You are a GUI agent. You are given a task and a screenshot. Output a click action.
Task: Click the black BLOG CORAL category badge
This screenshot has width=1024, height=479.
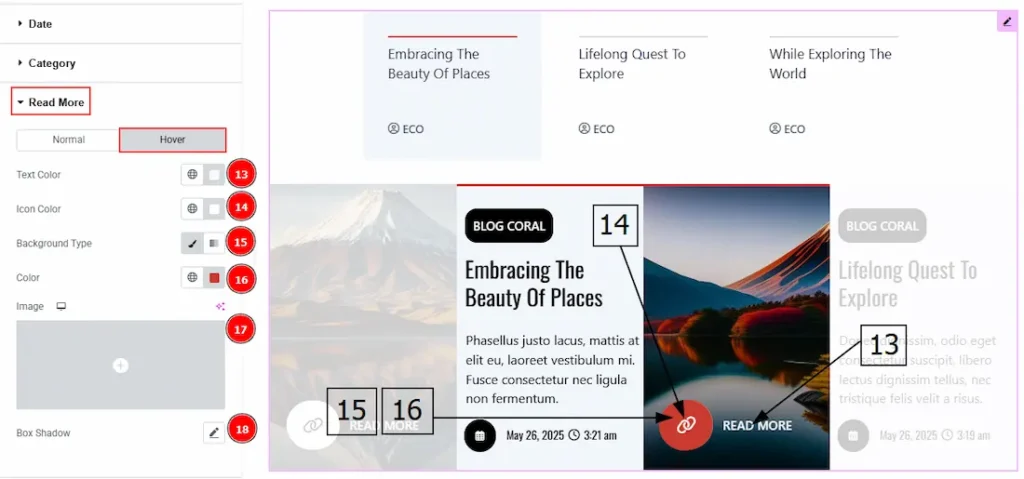point(509,226)
